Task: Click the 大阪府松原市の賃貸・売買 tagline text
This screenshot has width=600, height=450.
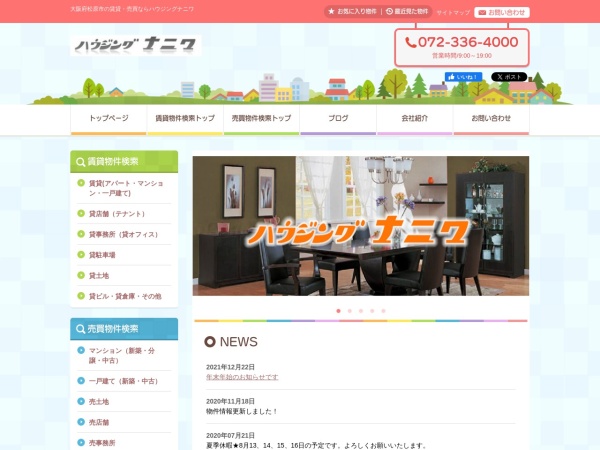Action: point(132,9)
